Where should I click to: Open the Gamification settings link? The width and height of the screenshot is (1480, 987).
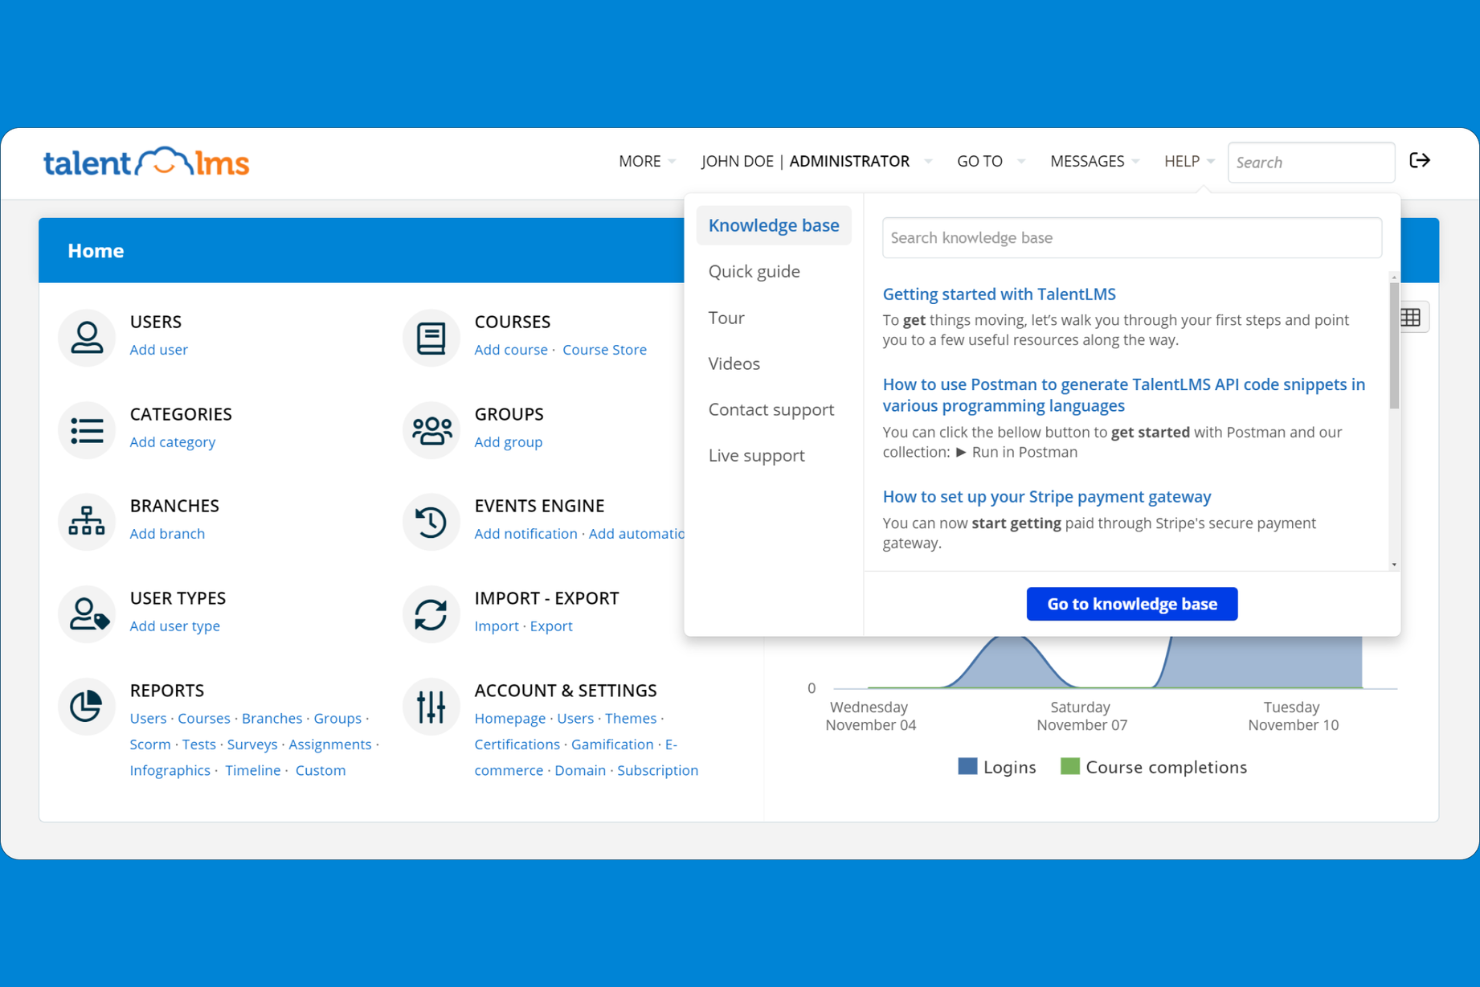point(612,744)
